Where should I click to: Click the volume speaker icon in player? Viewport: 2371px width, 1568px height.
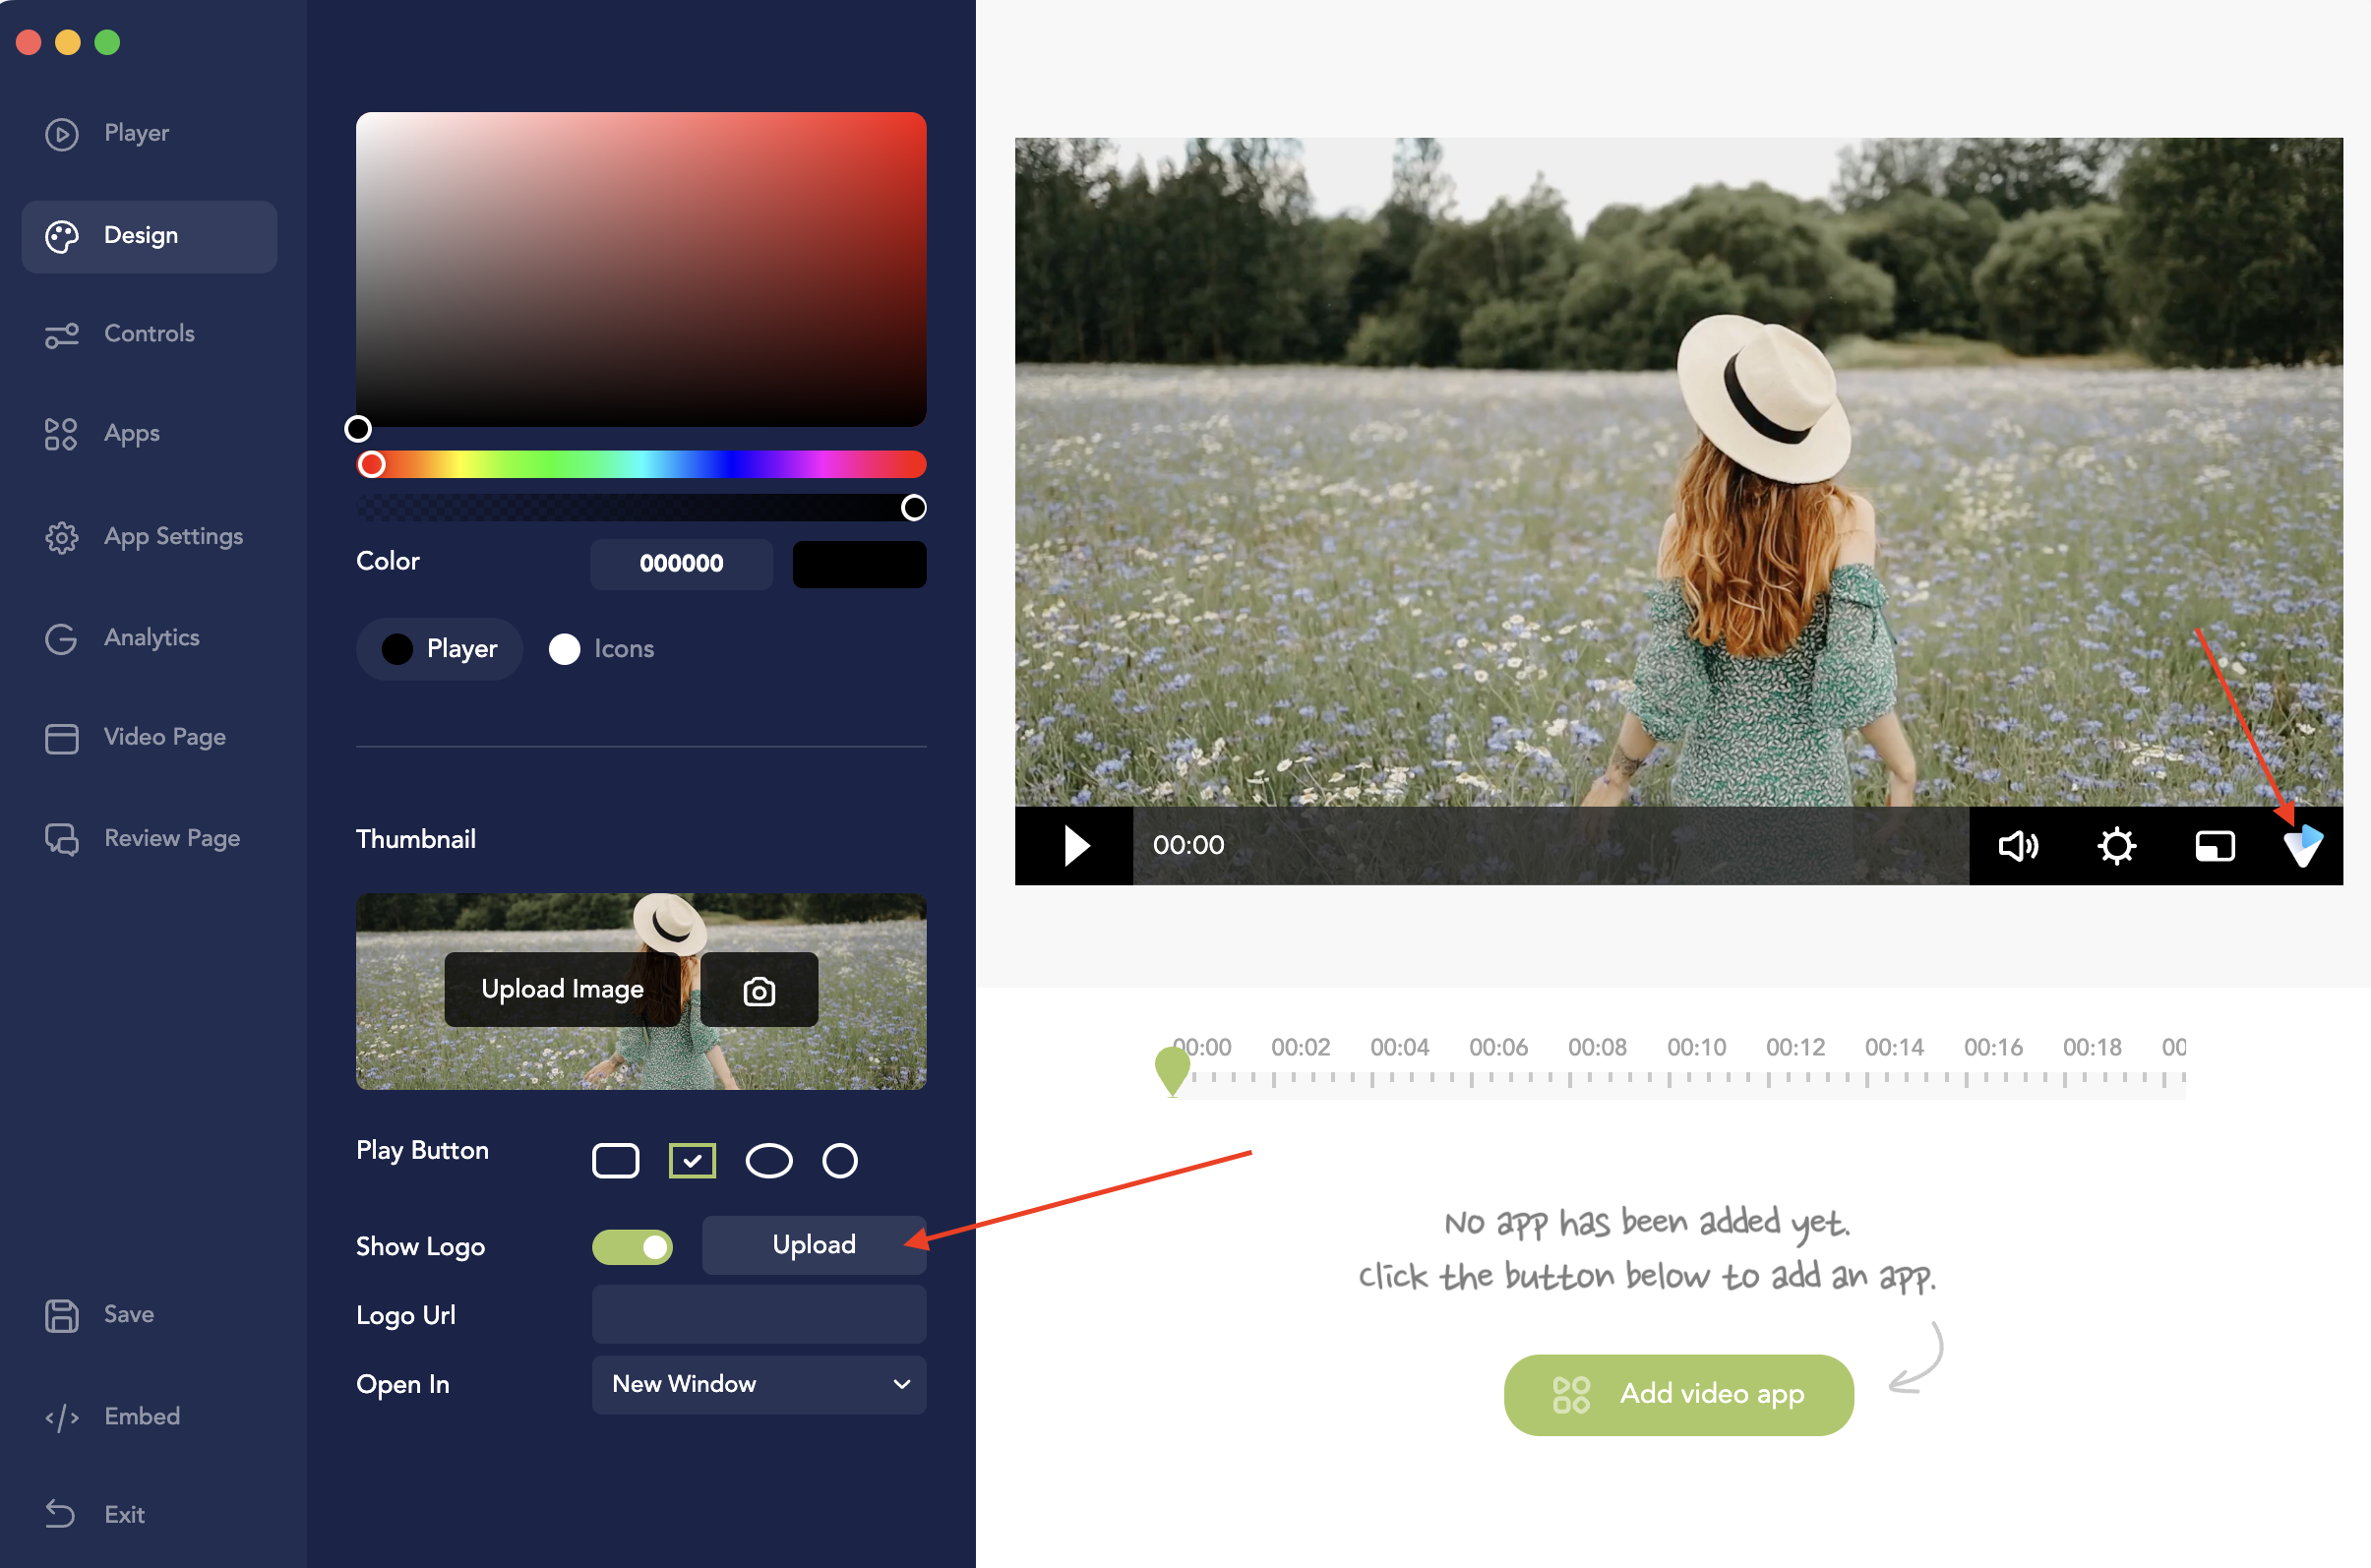pos(2018,846)
